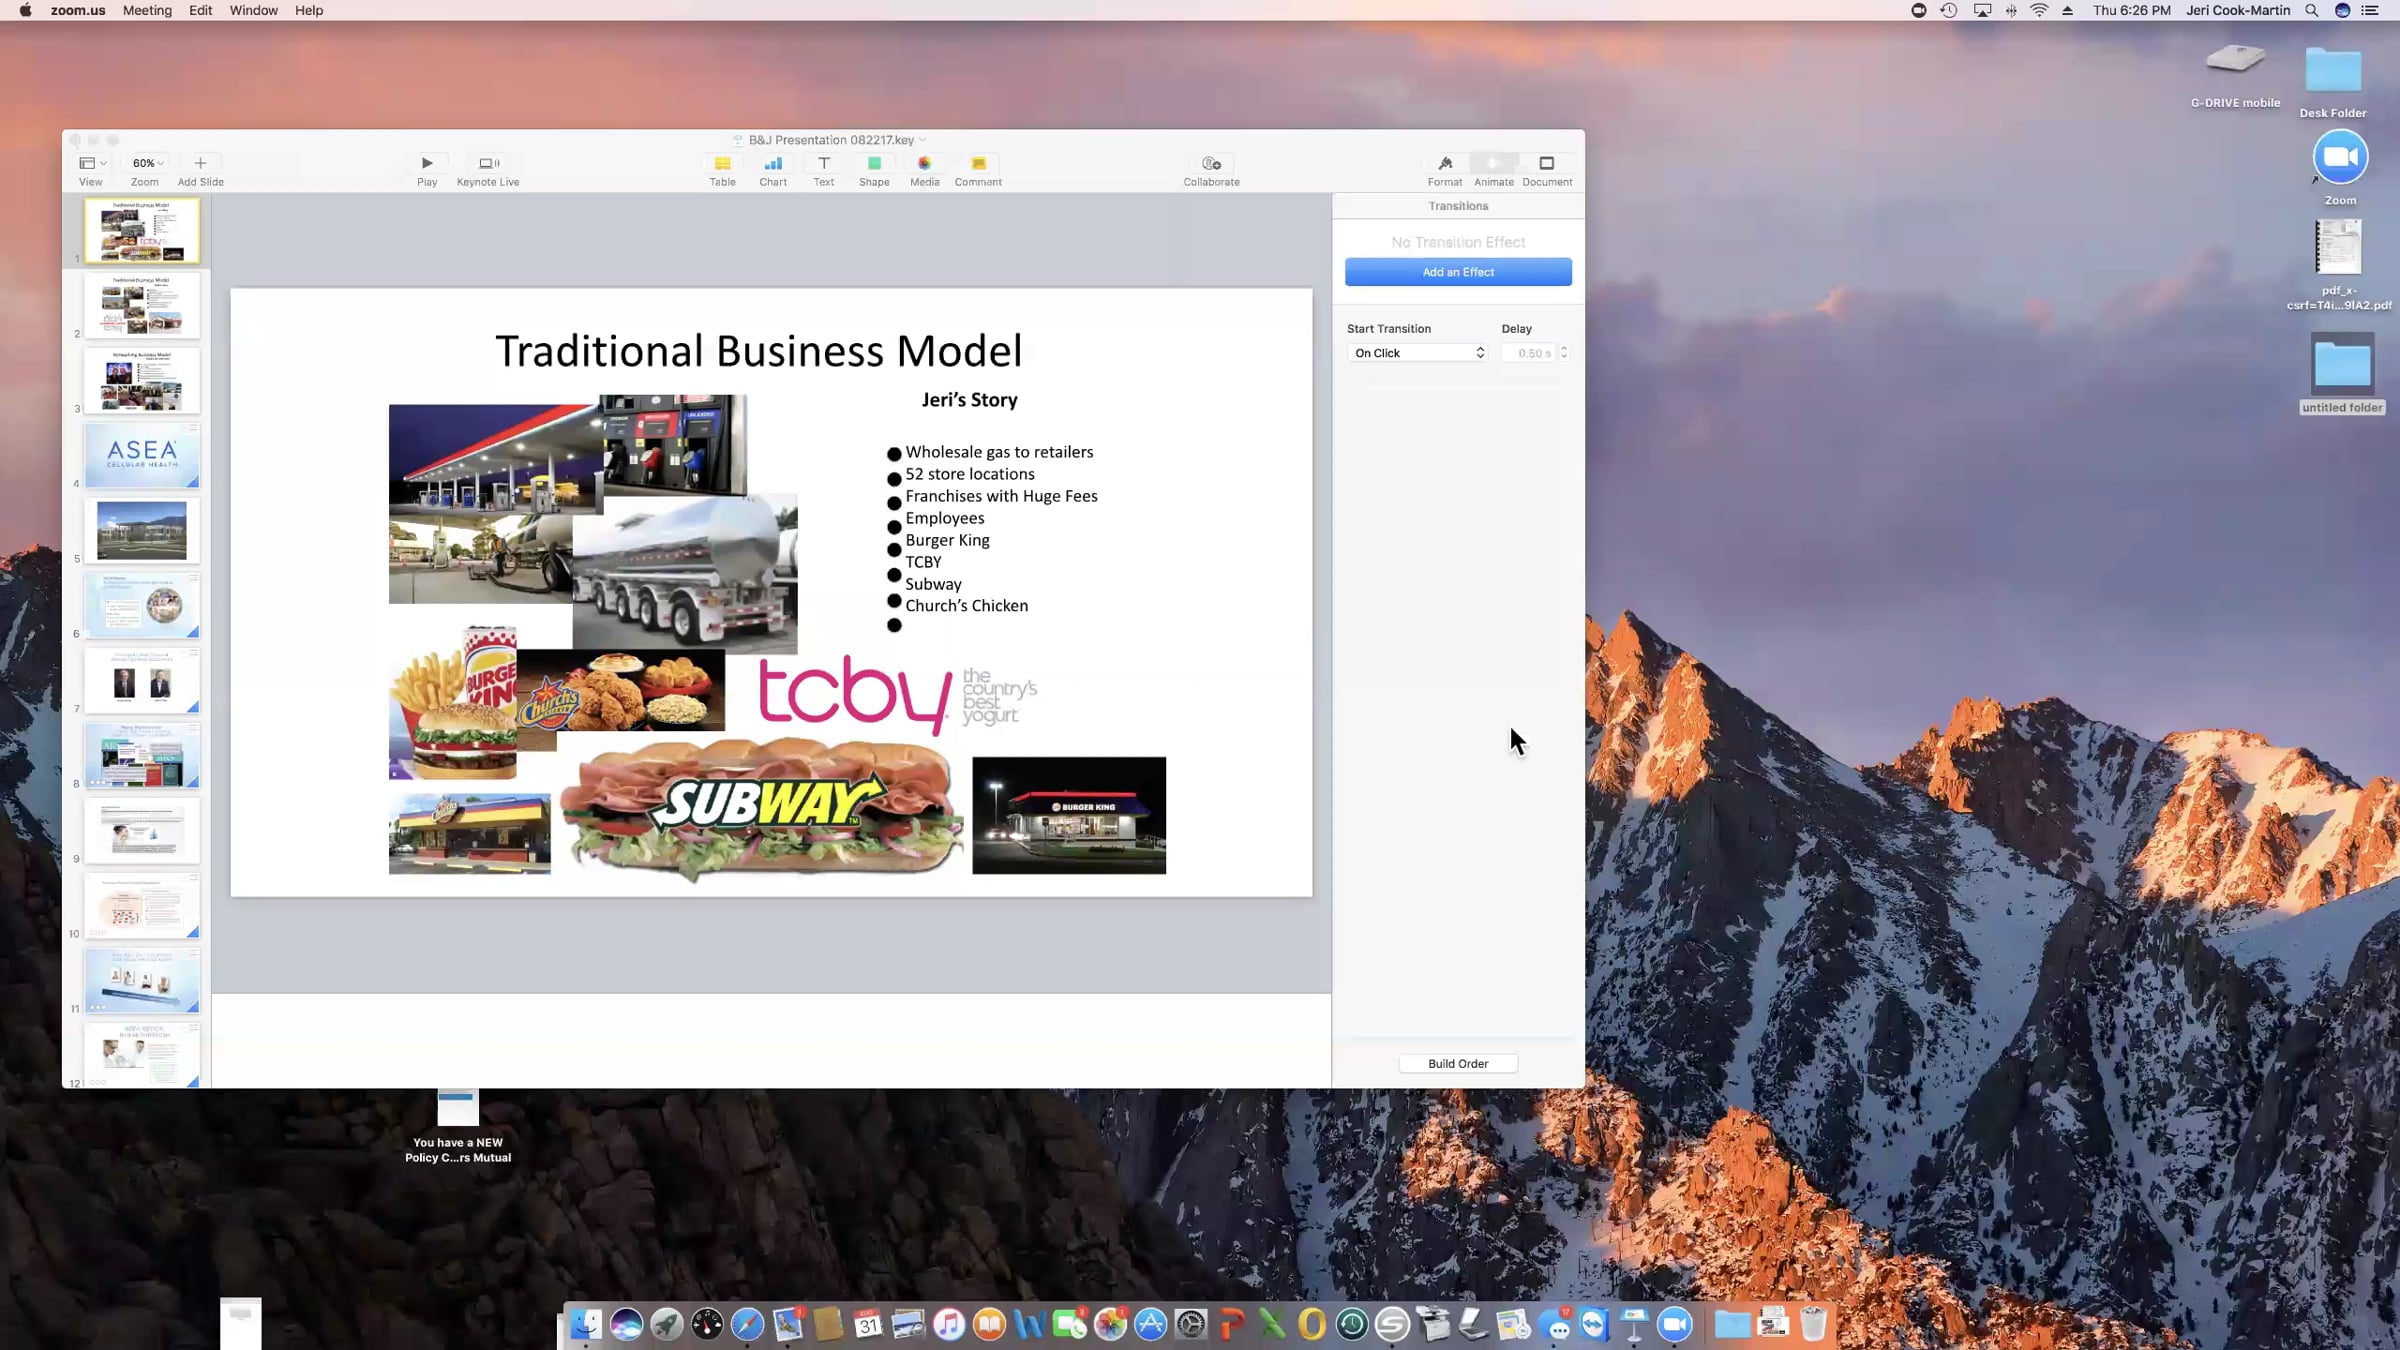Click the Siri icon in menu bar
The height and width of the screenshot is (1350, 2400).
pos(2343,10)
